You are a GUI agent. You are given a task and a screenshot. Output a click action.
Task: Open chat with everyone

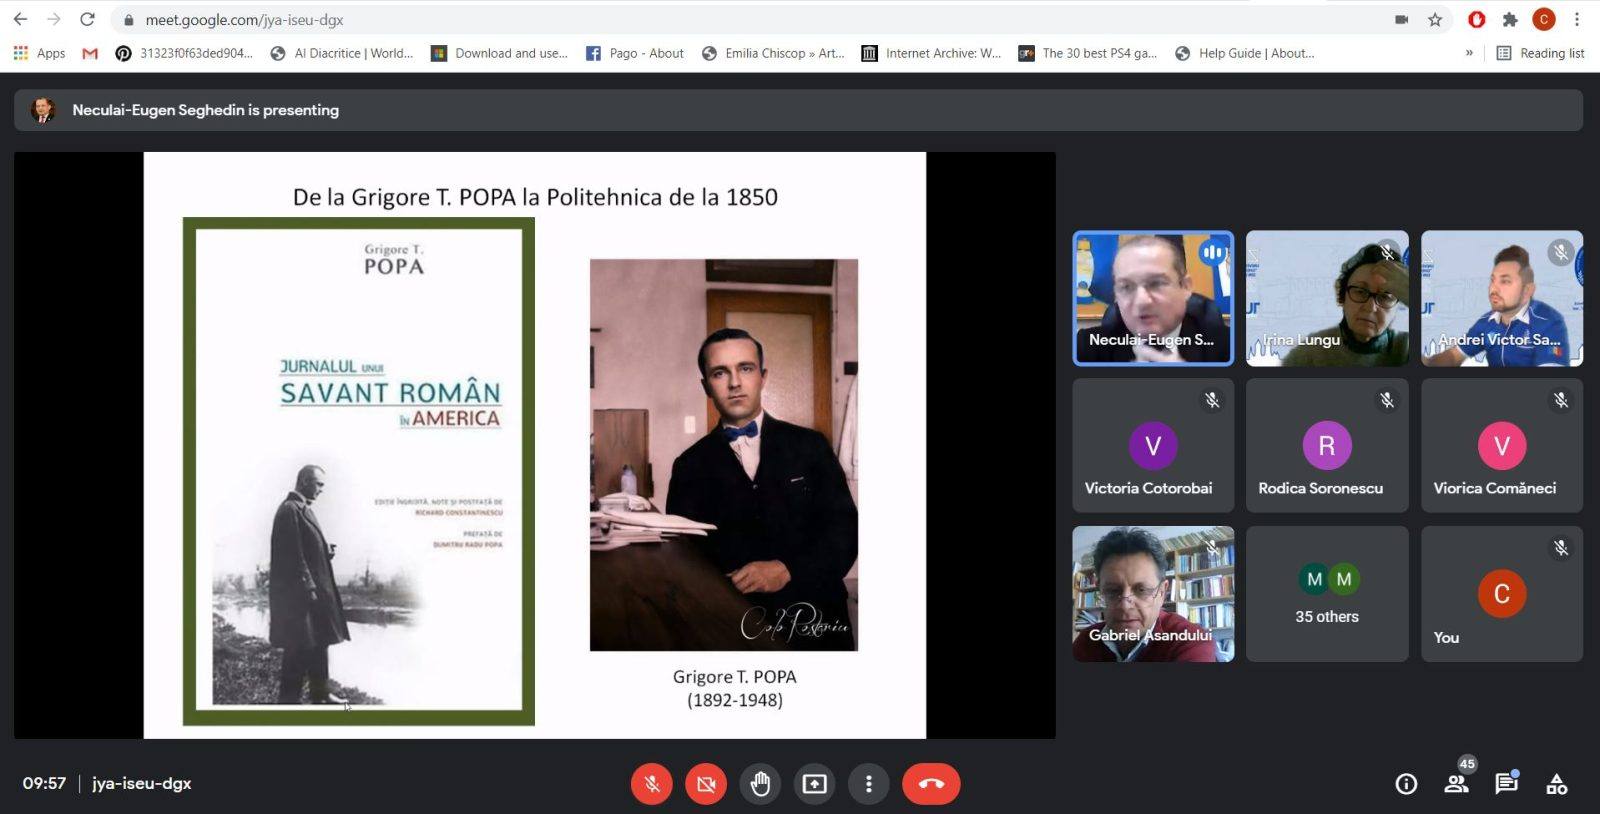(x=1507, y=784)
